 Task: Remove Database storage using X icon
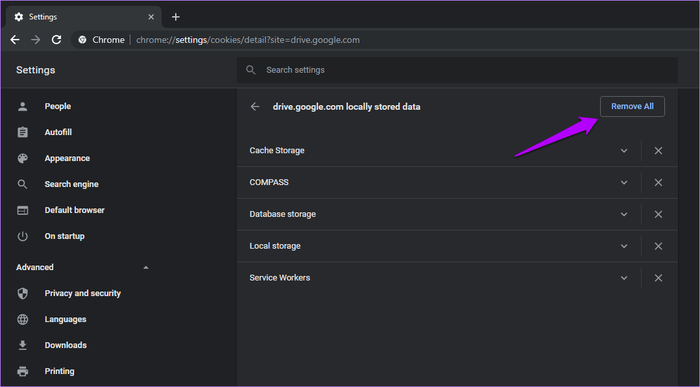click(x=658, y=214)
